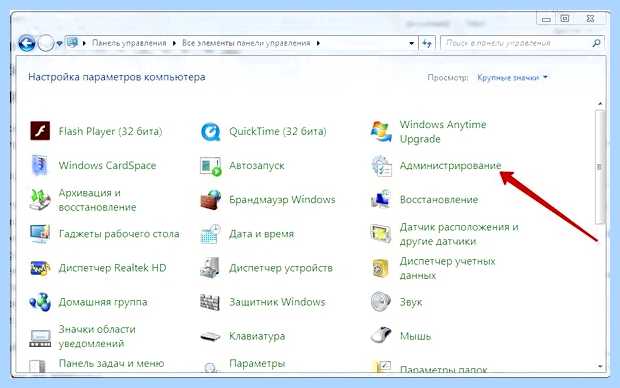Click the scrollbar up arrow

click(x=600, y=104)
